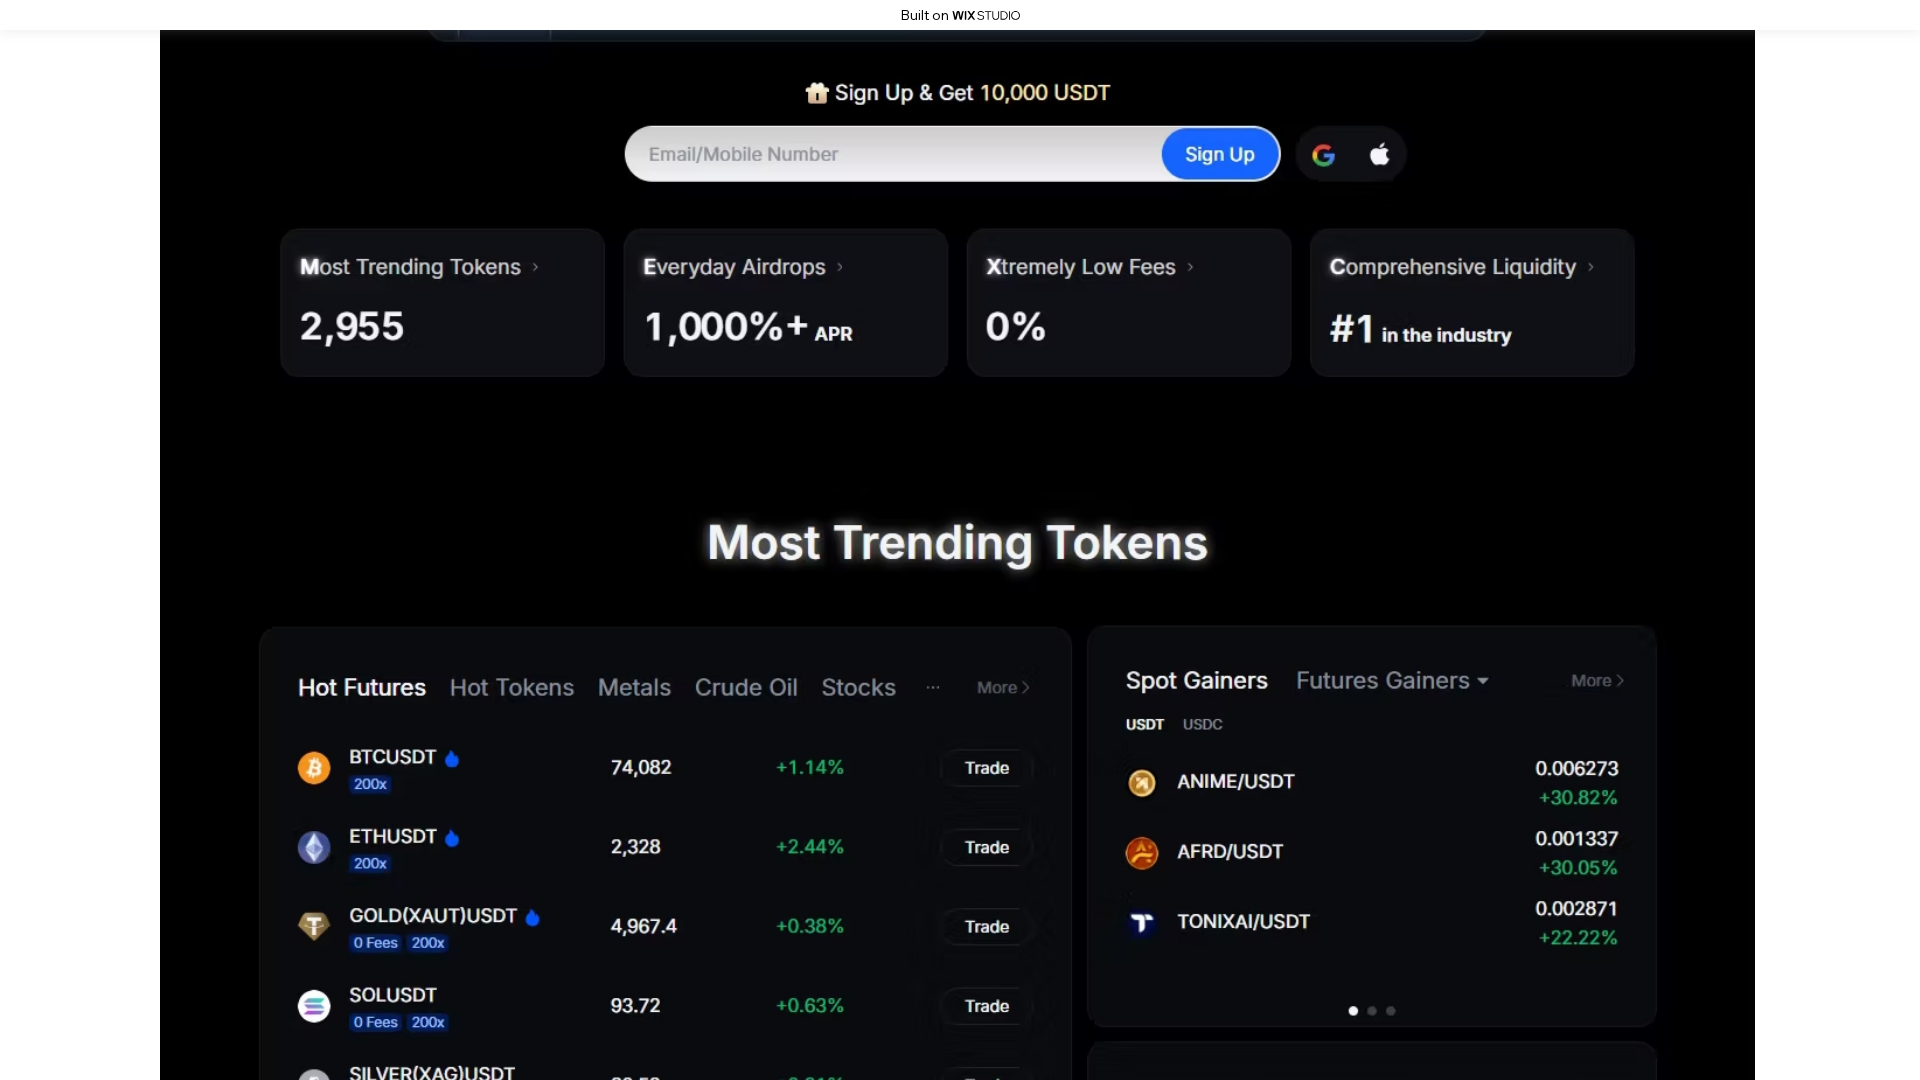Switch to the Hot Tokens tab
This screenshot has width=1920, height=1080.
512,688
